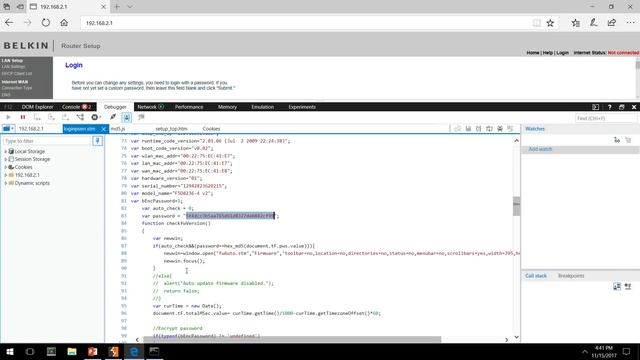Click the router Home link
The height and width of the screenshot is (360, 640).
[x=532, y=53]
